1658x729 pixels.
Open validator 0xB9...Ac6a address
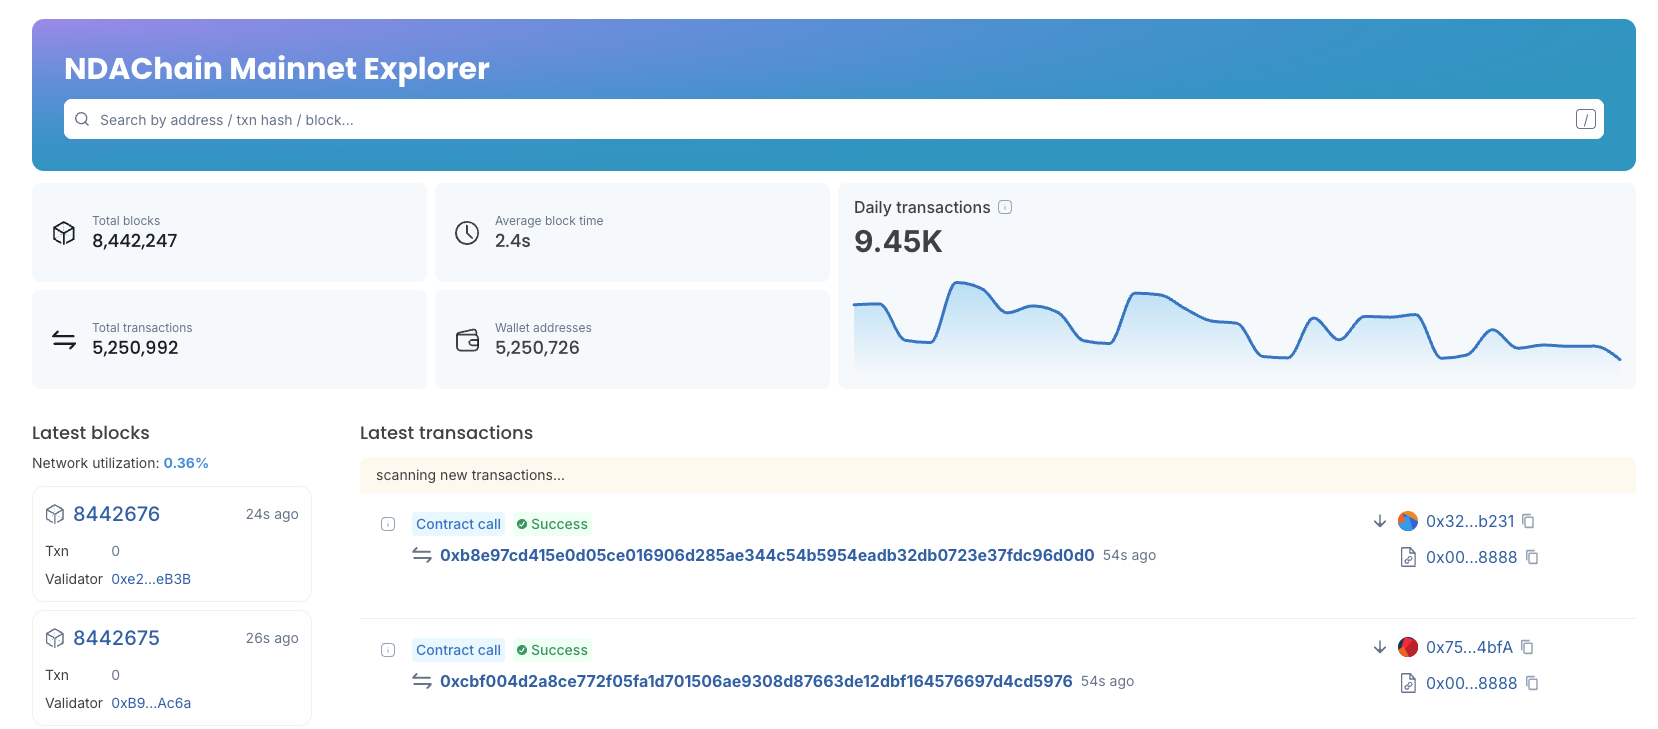[x=151, y=703]
